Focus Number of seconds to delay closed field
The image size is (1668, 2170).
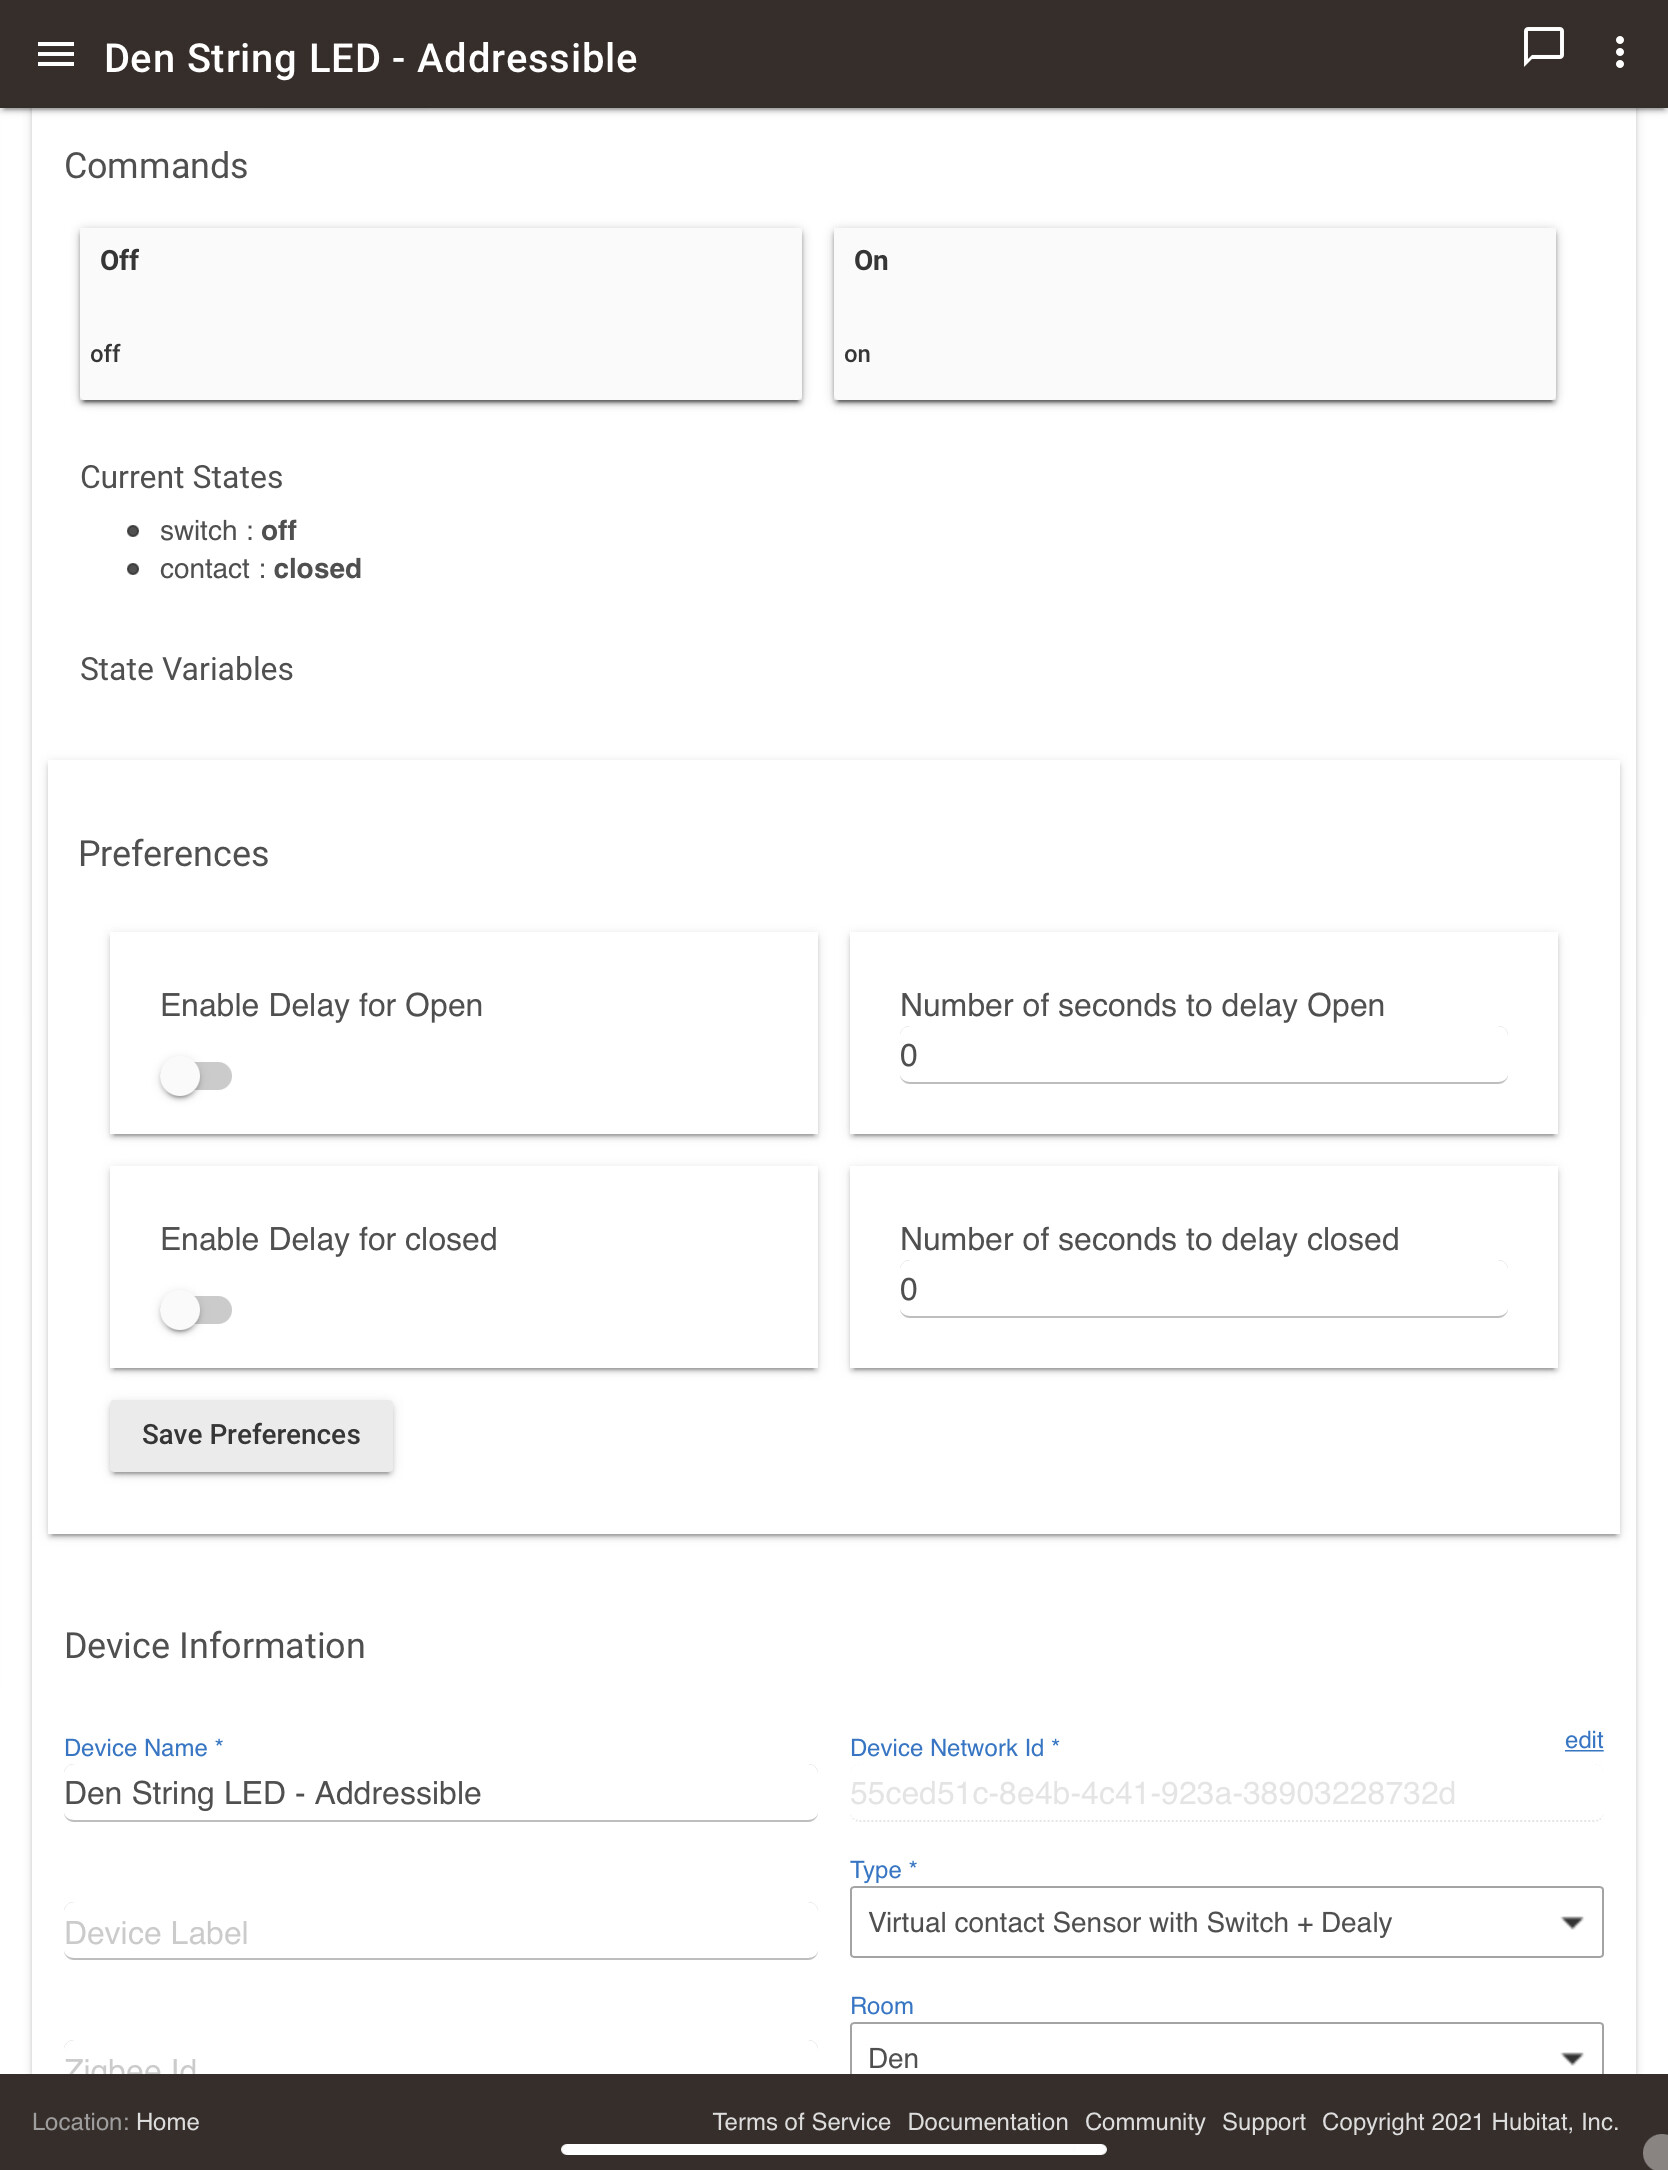click(1202, 1290)
